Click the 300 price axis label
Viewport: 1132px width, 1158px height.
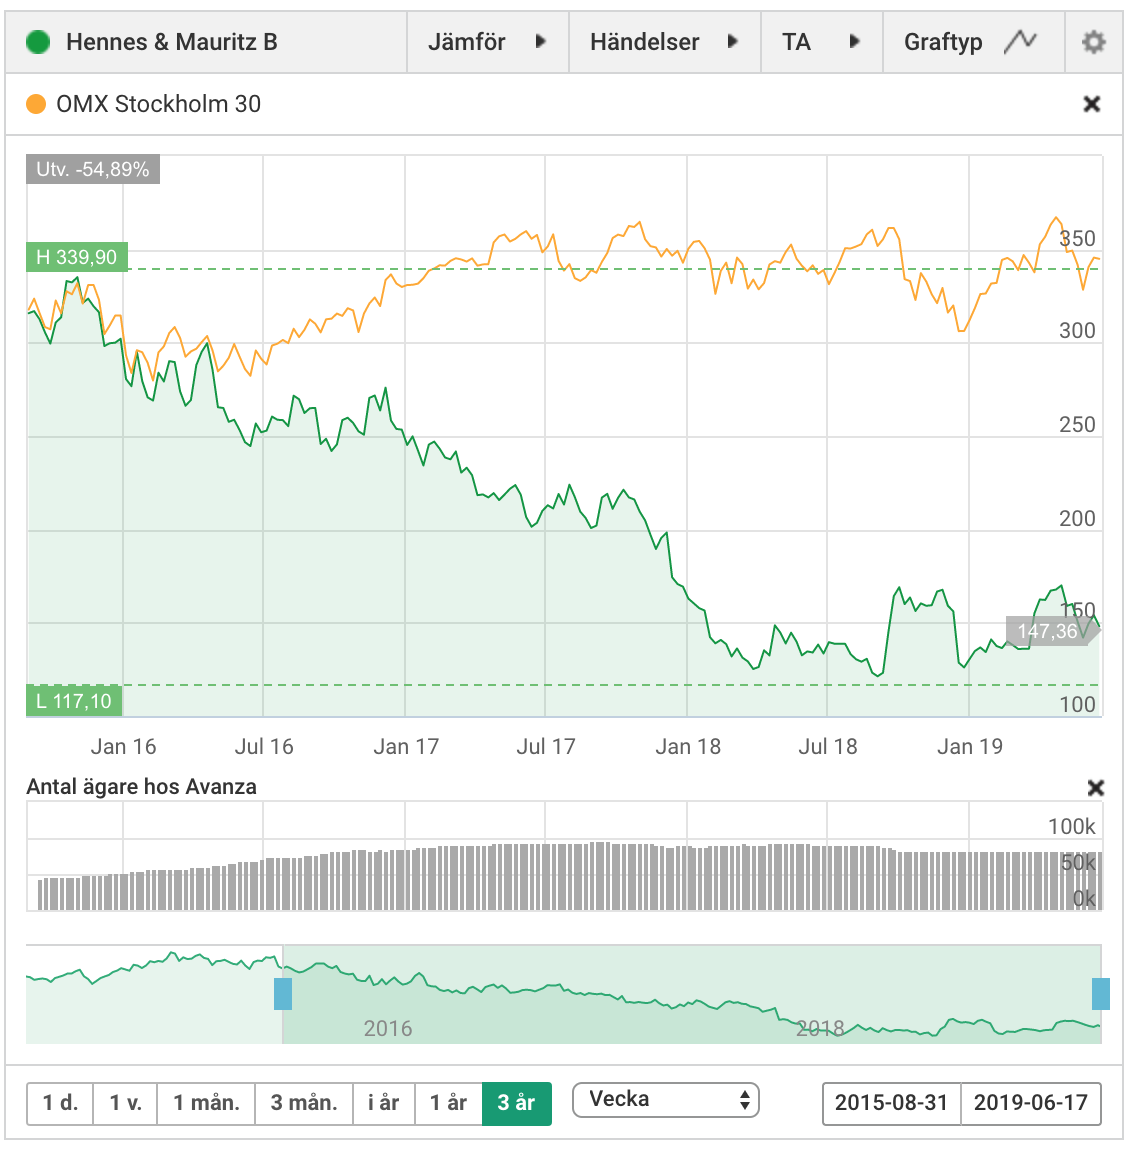[1077, 331]
